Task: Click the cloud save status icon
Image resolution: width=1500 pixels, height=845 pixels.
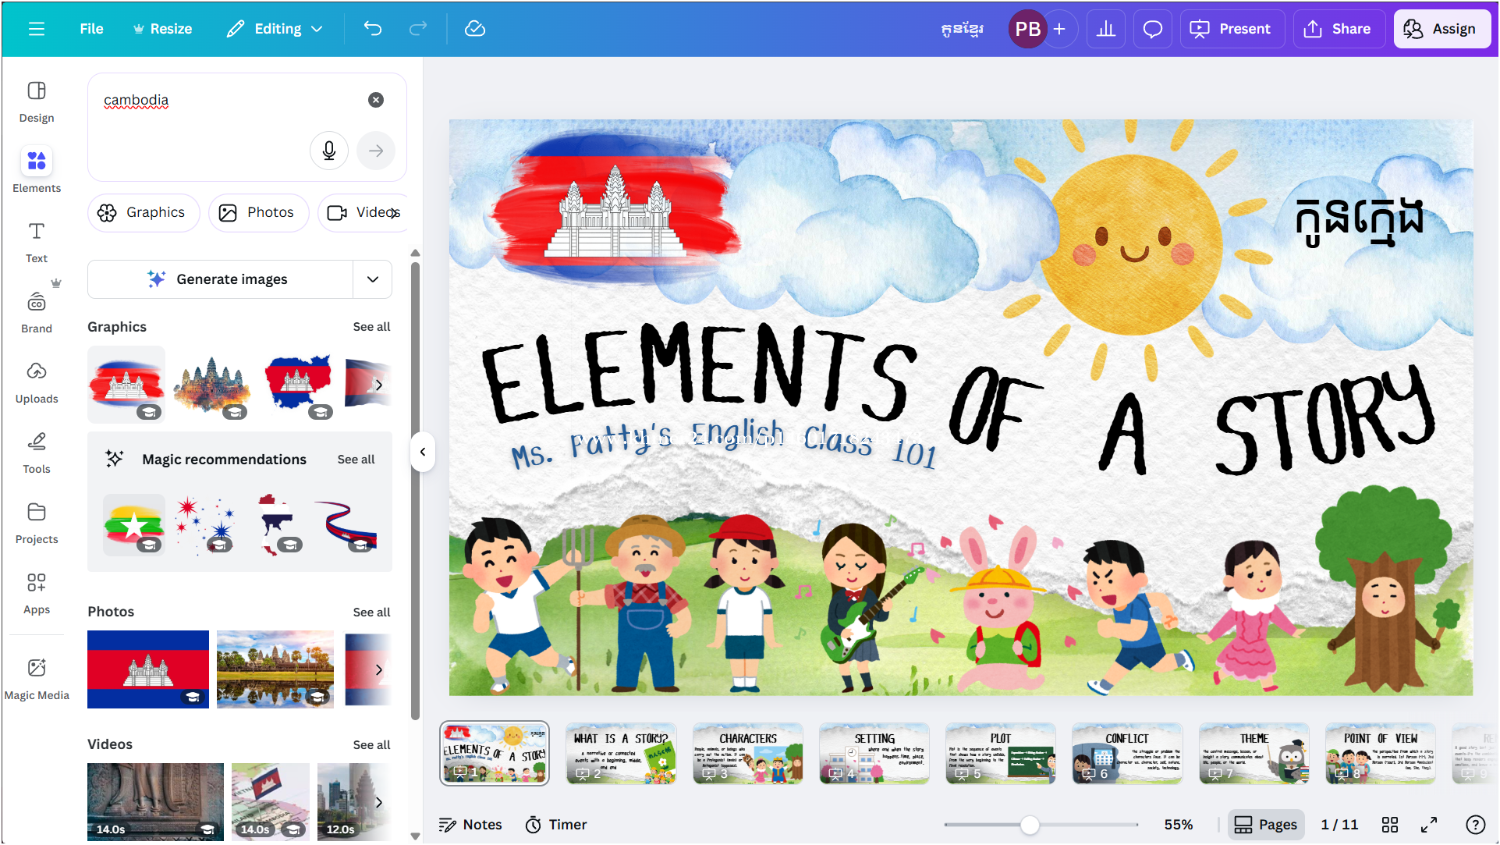Action: [x=475, y=29]
